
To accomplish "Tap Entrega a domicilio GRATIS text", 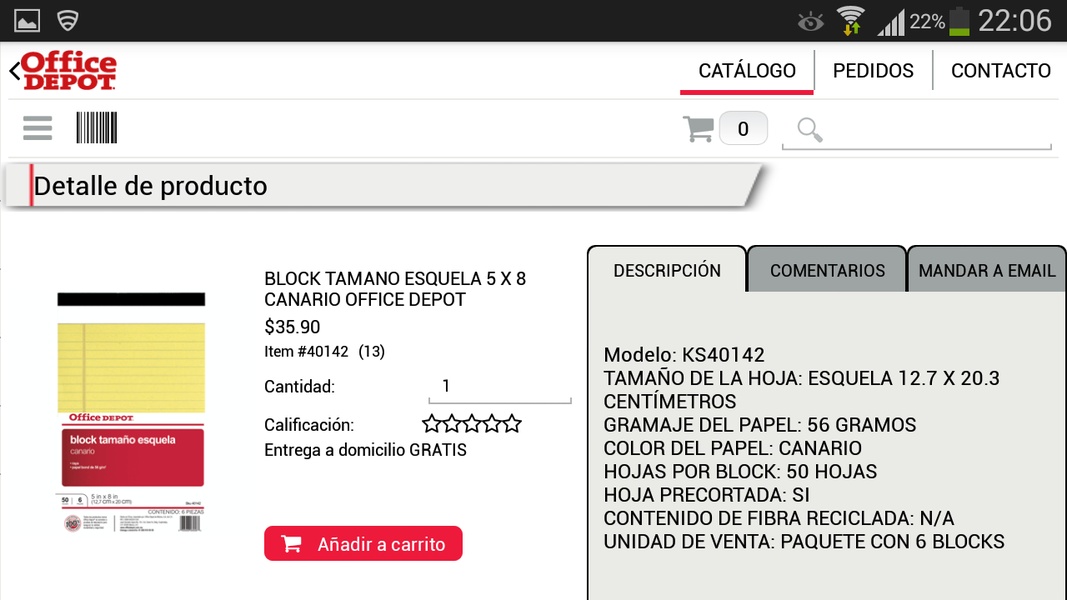I will pyautogui.click(x=365, y=450).
